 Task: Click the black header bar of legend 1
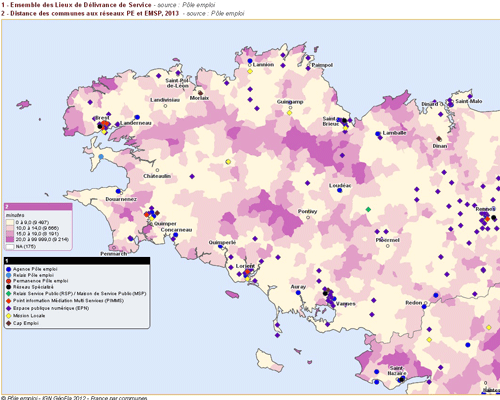click(77, 261)
